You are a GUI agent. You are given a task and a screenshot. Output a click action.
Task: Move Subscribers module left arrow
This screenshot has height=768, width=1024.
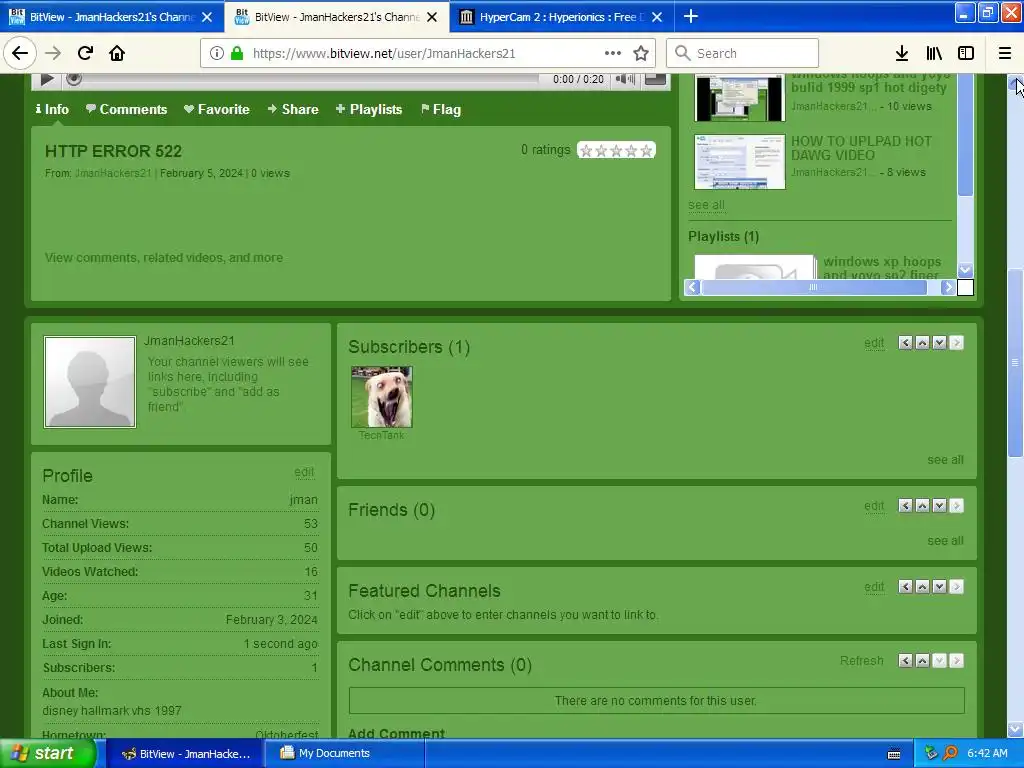coord(905,343)
